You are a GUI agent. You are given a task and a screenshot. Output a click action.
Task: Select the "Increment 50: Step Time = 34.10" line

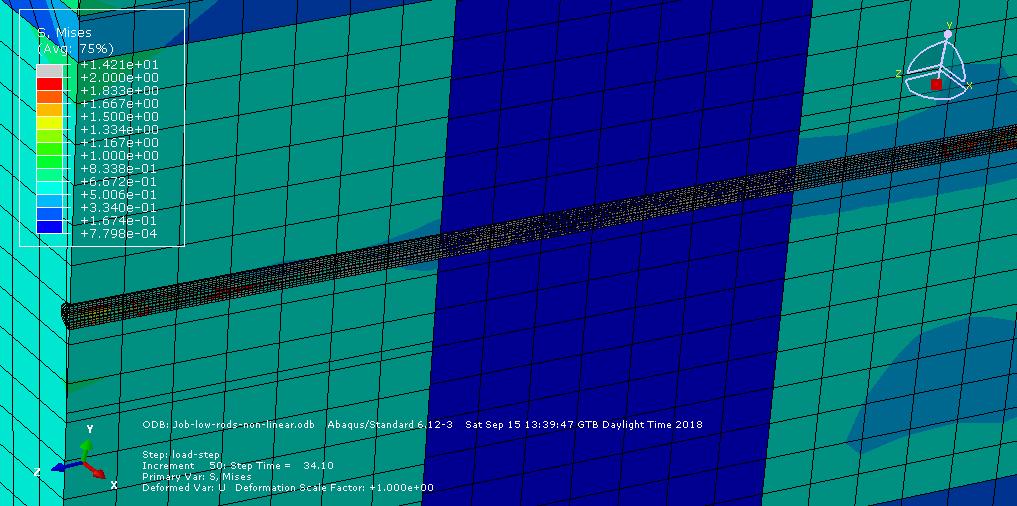coord(238,466)
